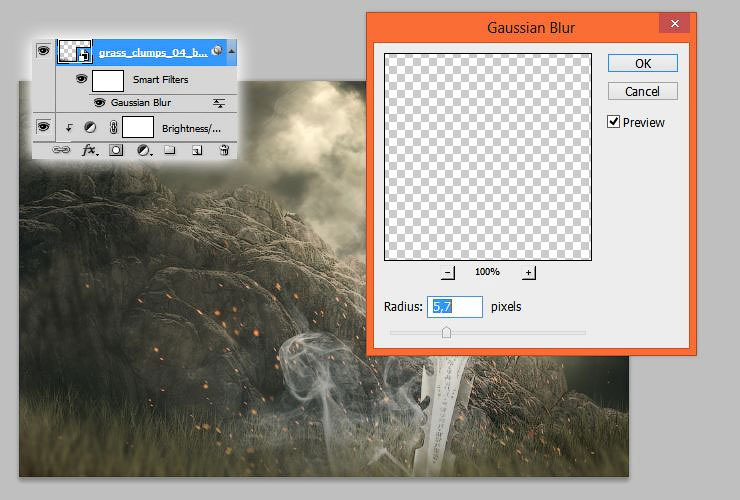Click the clipping mask arrow on Brightness layer
This screenshot has width=740, height=500.
click(69, 127)
